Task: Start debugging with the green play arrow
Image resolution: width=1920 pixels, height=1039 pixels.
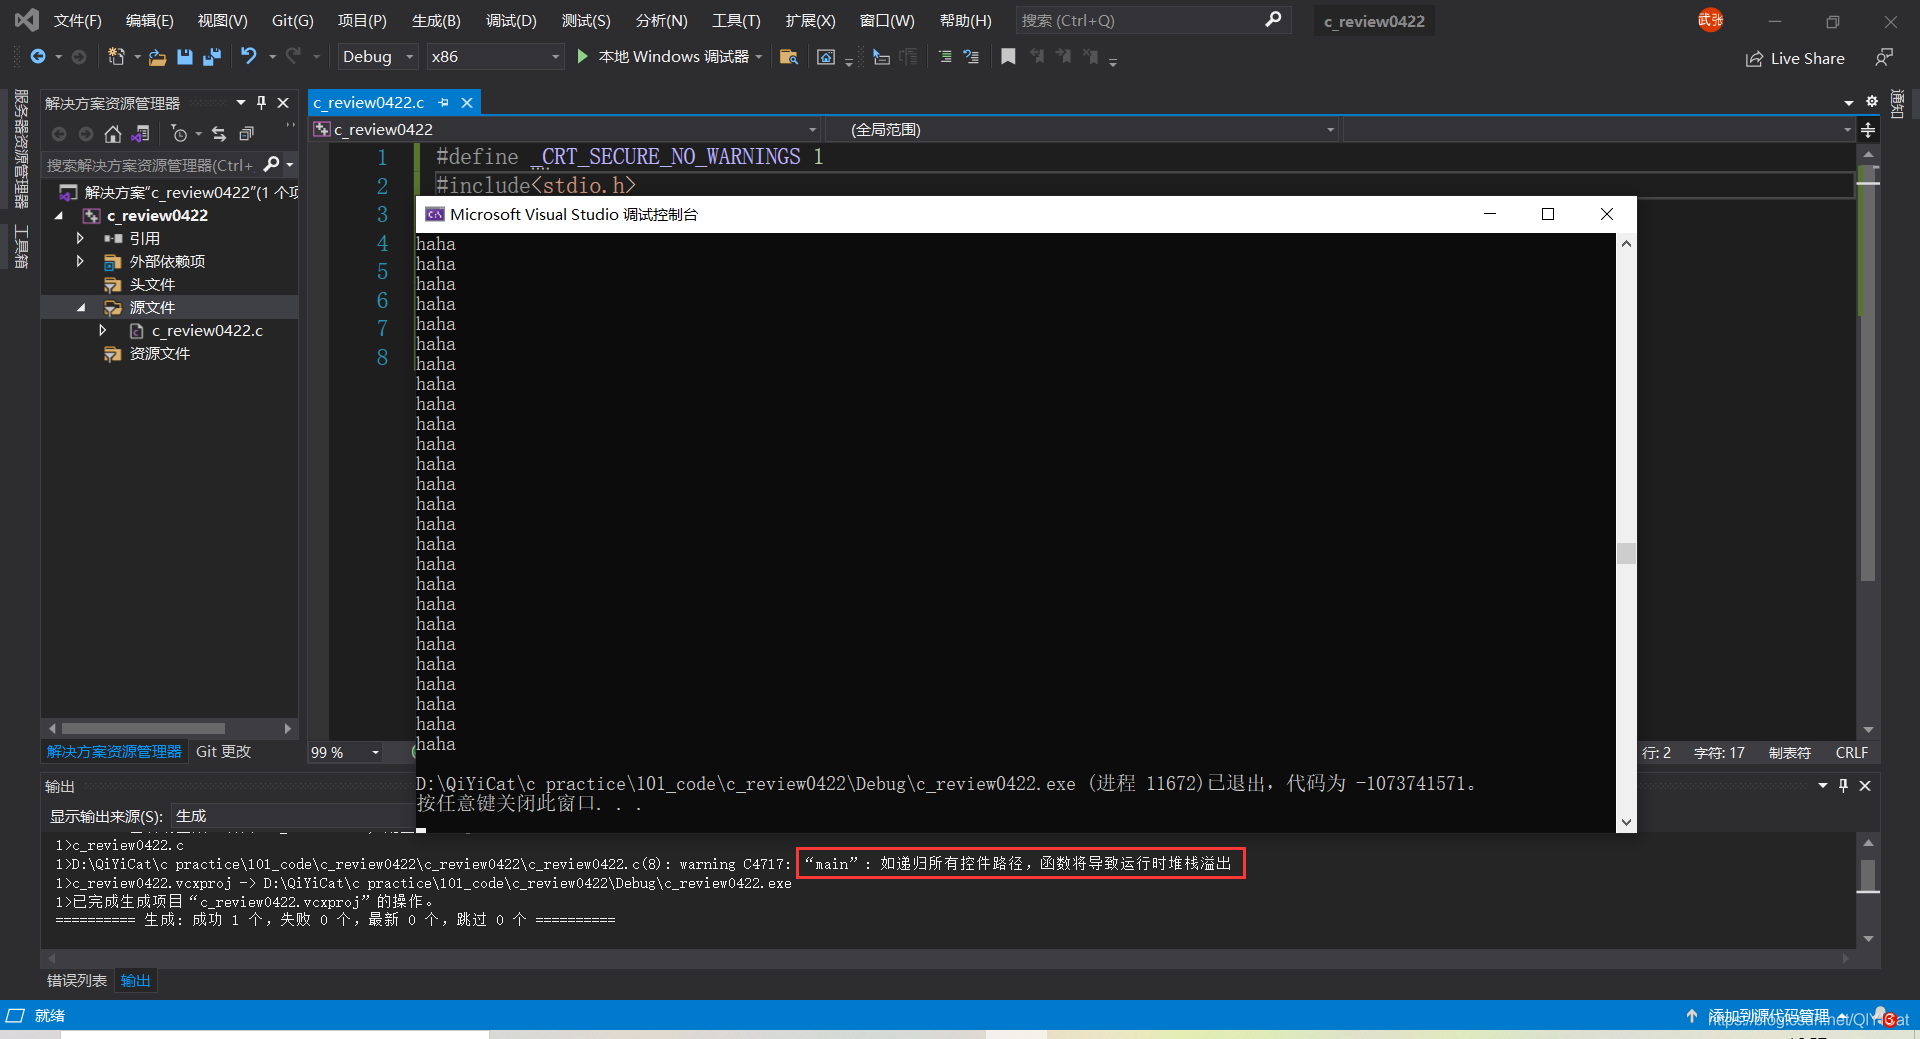Action: (583, 57)
